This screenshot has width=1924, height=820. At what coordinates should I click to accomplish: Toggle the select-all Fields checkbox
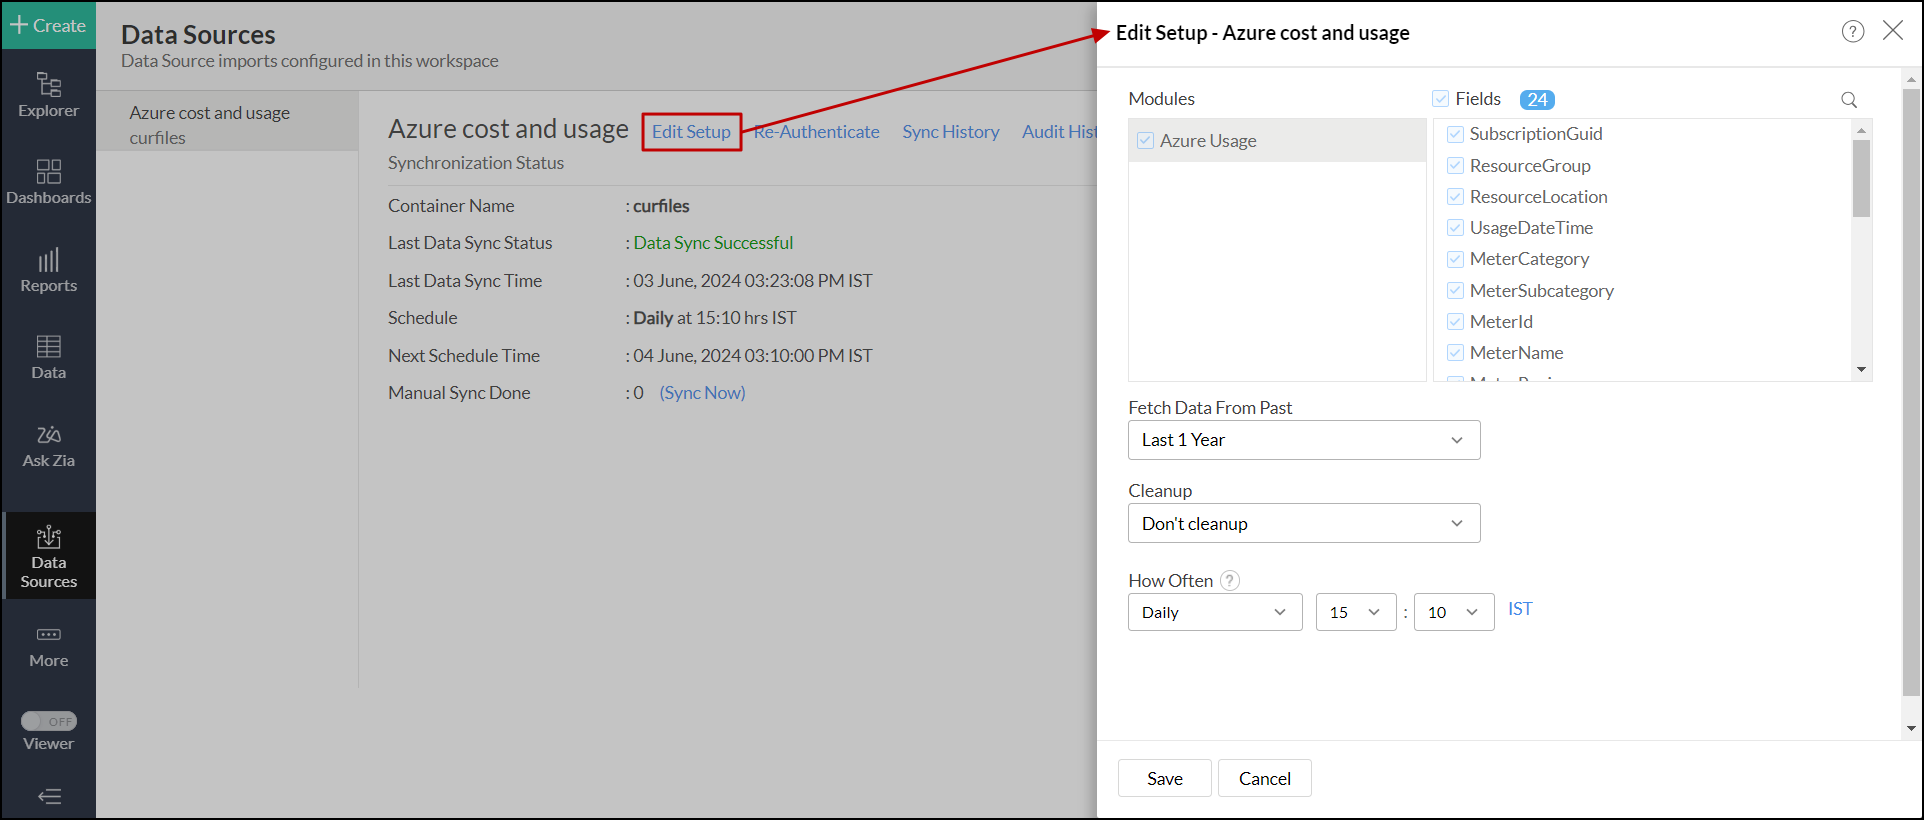[x=1440, y=99]
